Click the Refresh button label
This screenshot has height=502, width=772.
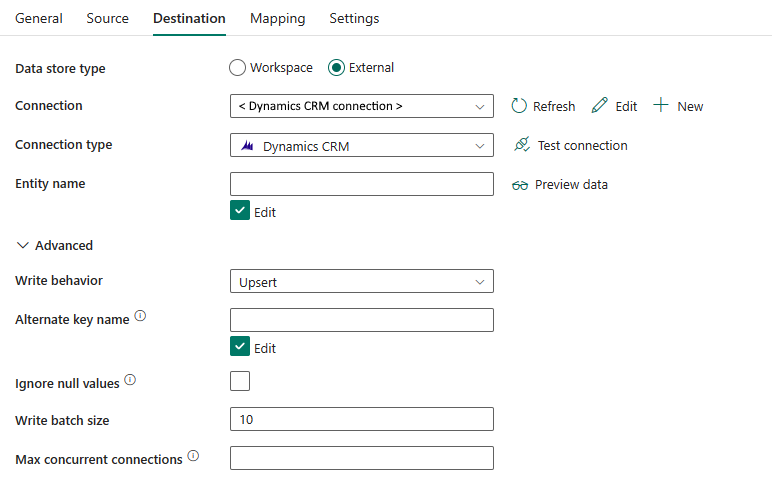(x=554, y=106)
